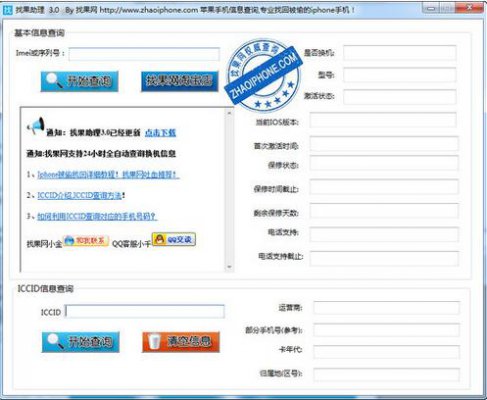Click the notice panel scrollbar down arrow

click(x=229, y=267)
